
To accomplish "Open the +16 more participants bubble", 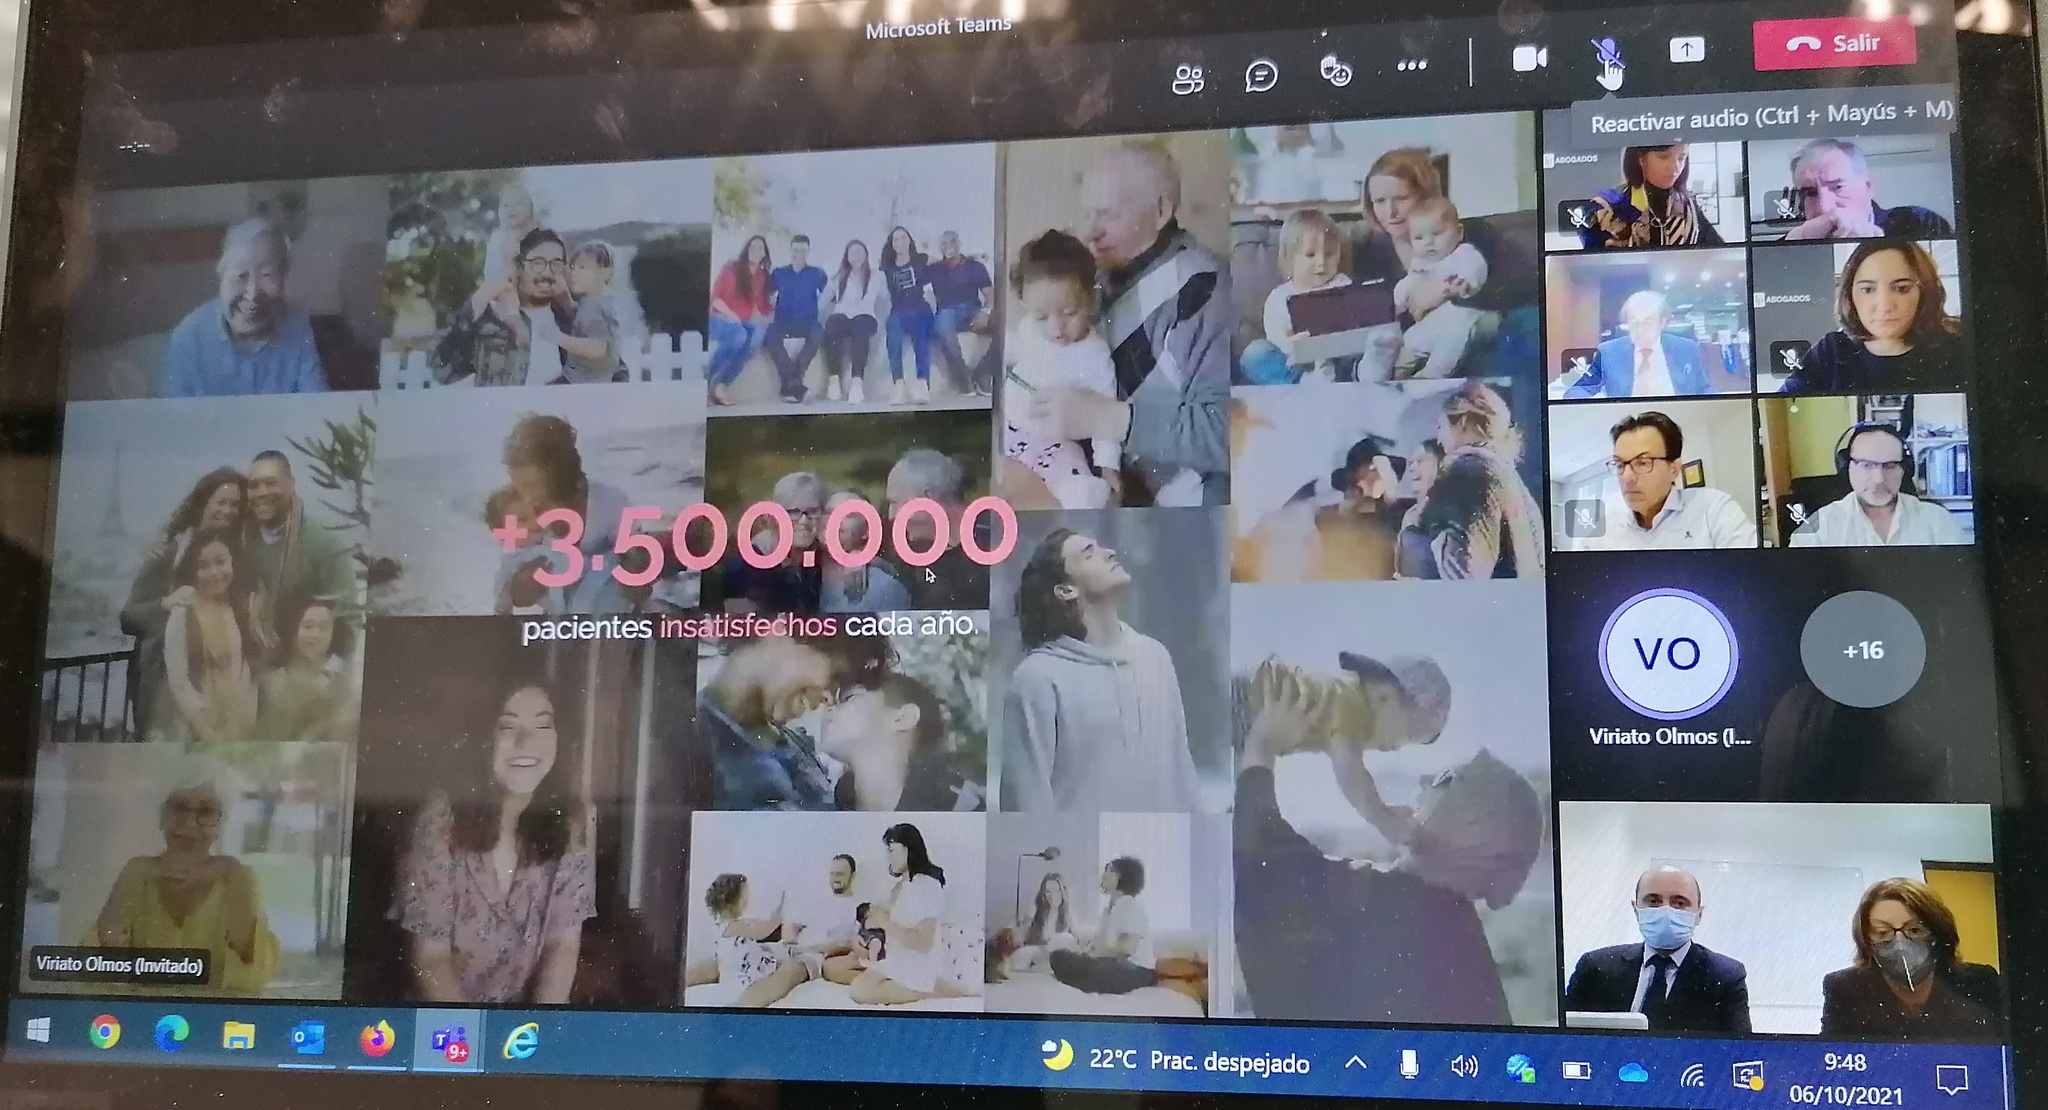I will pos(1862,650).
